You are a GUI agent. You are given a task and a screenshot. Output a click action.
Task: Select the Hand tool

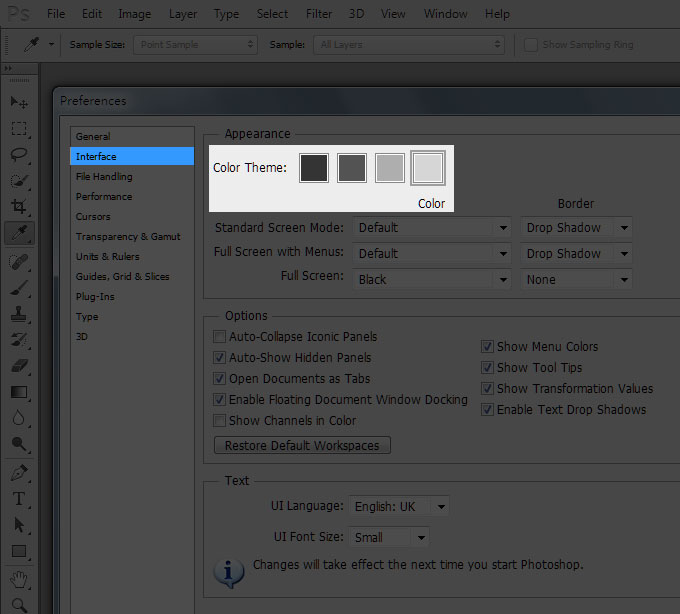(x=19, y=580)
